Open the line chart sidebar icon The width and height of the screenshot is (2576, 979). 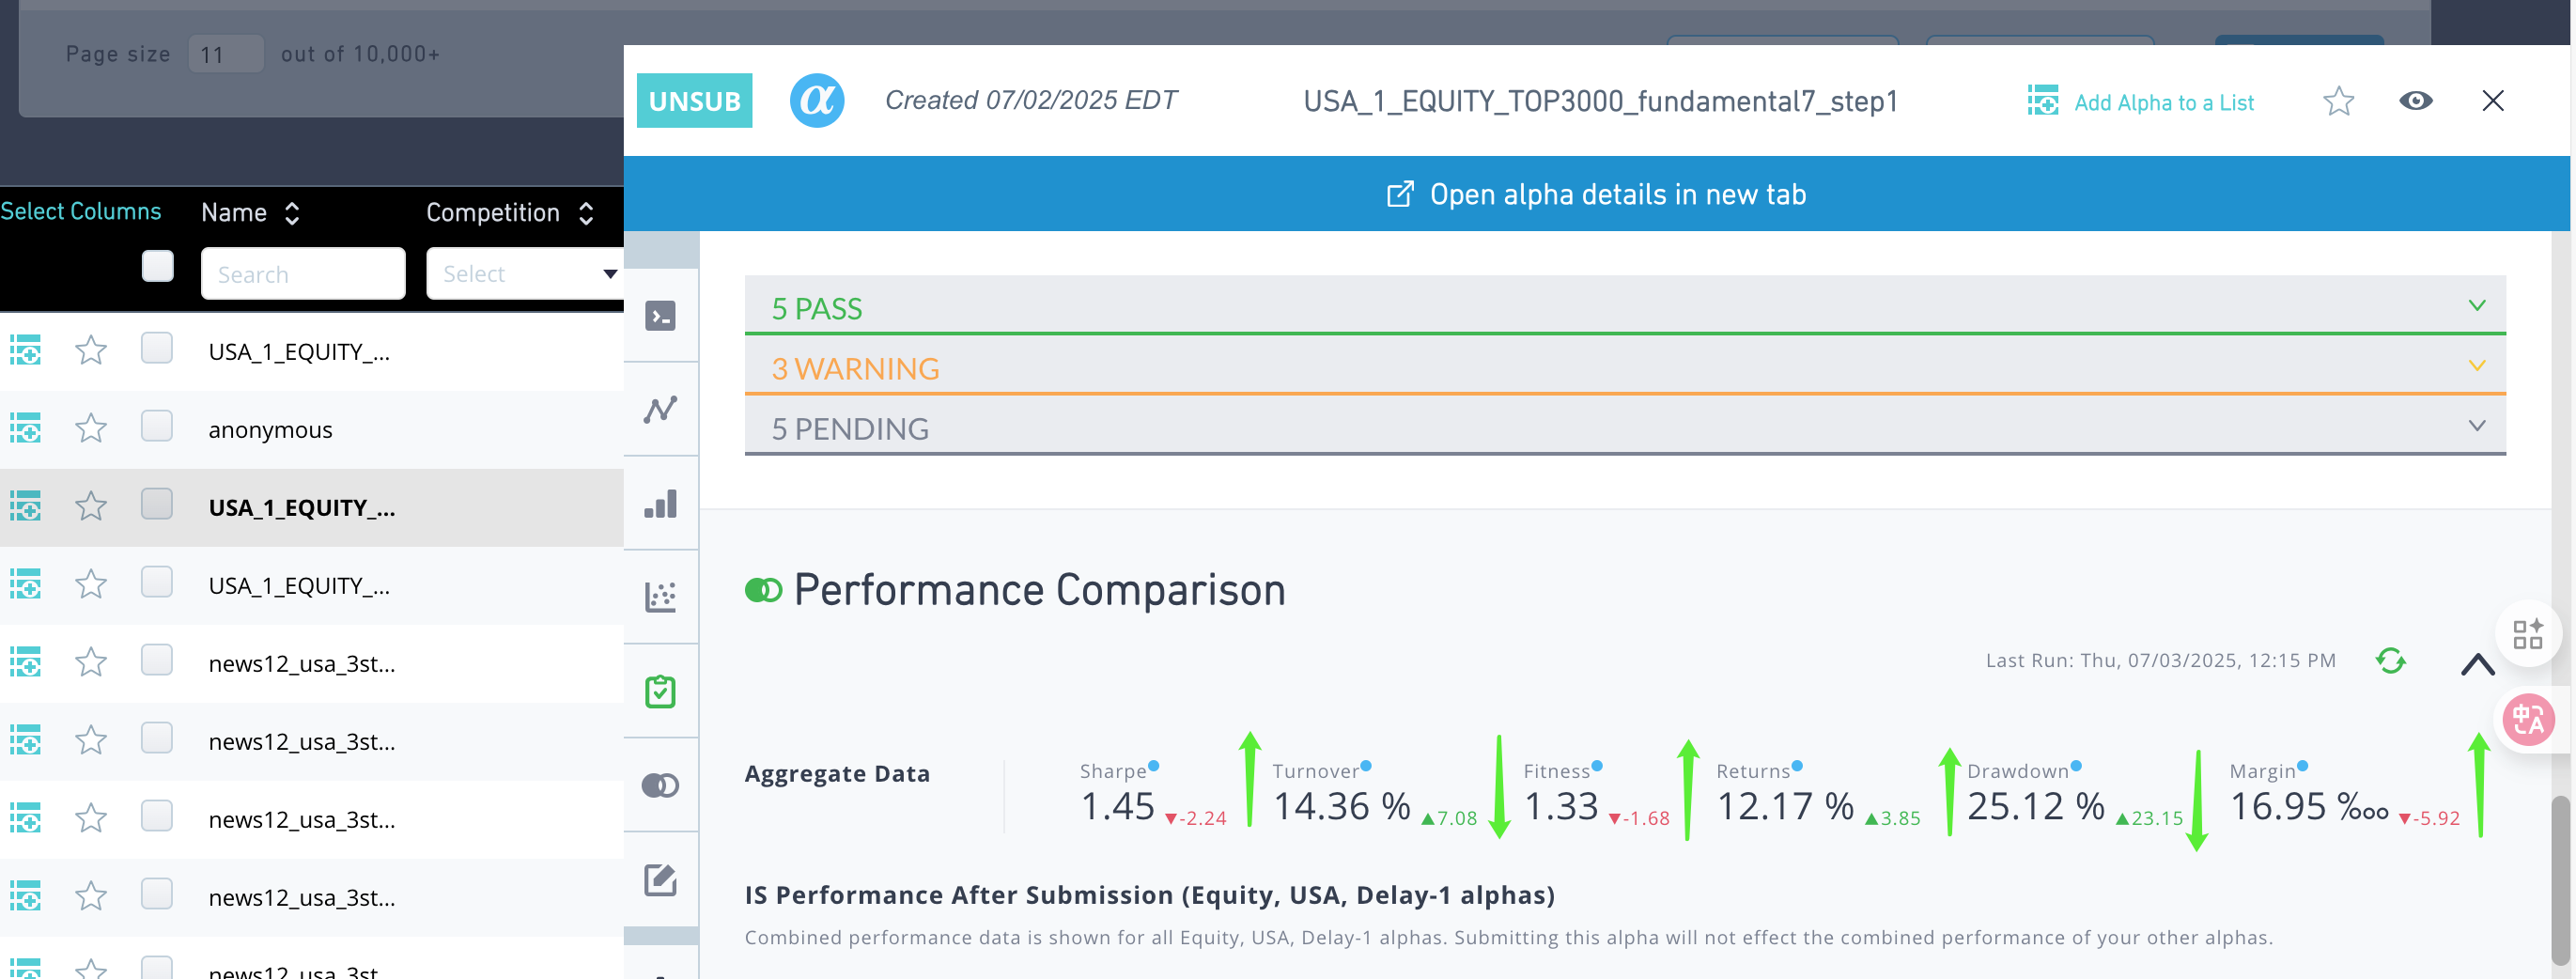660,410
